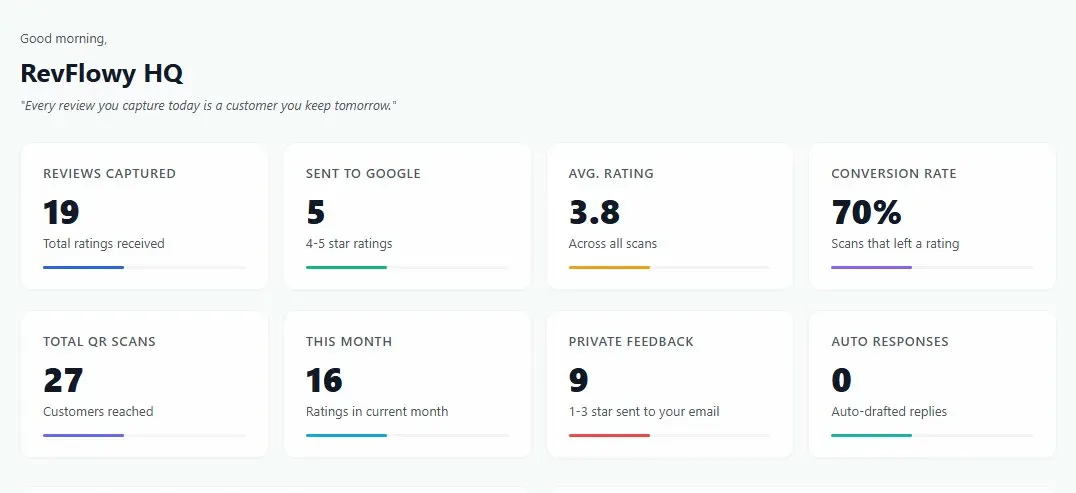This screenshot has width=1076, height=493.
Task: Open the Avg. Rating card
Action: 670,216
